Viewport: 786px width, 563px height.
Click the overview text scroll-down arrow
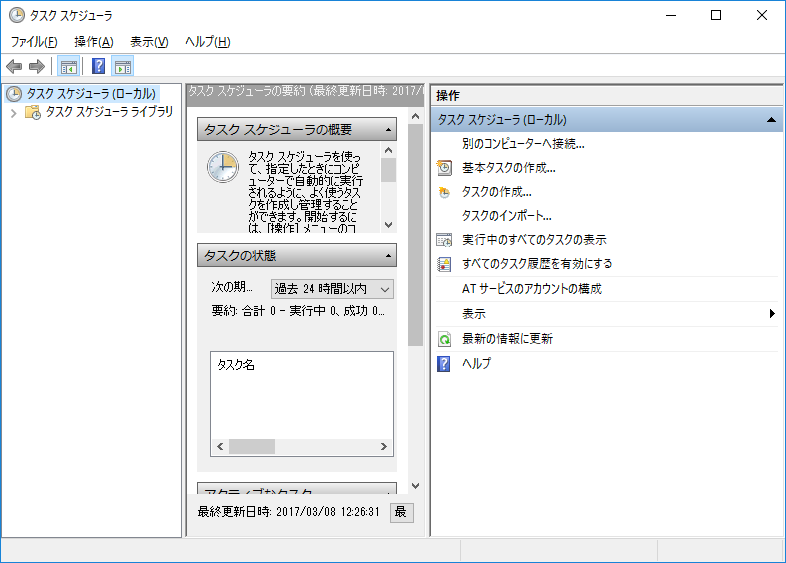[388, 225]
